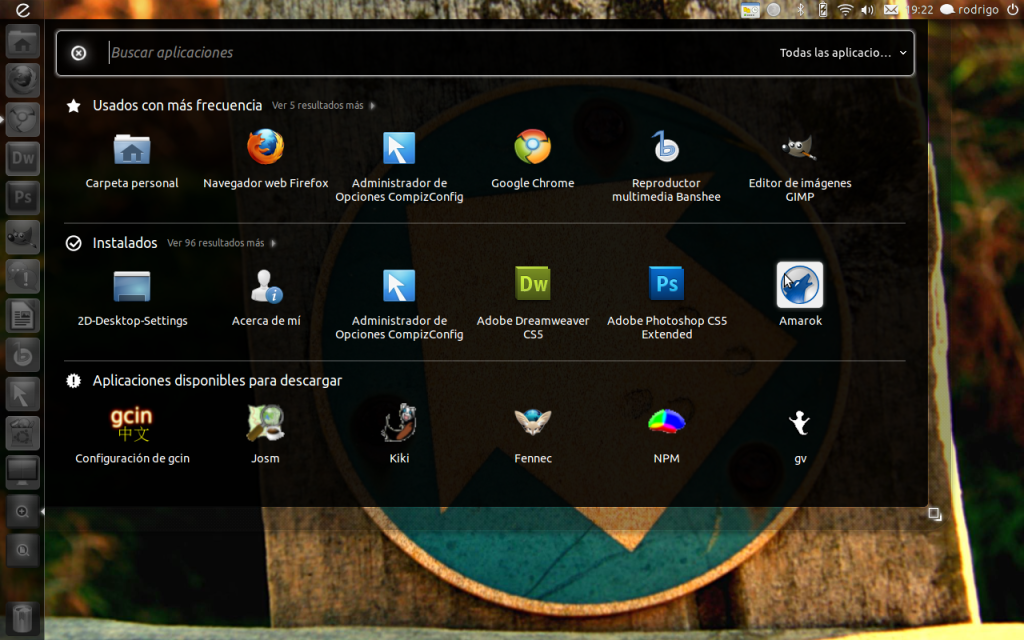Launch Adobe Photoshop CS5 Extended from the dash
Image resolution: width=1024 pixels, height=640 pixels.
point(666,304)
